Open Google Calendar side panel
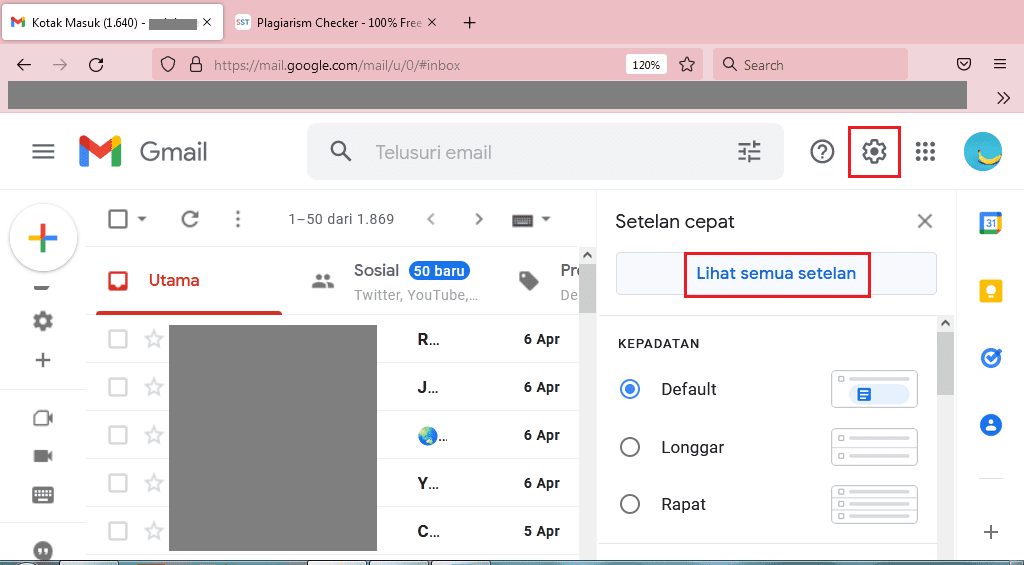This screenshot has height=565, width=1024. (x=991, y=223)
